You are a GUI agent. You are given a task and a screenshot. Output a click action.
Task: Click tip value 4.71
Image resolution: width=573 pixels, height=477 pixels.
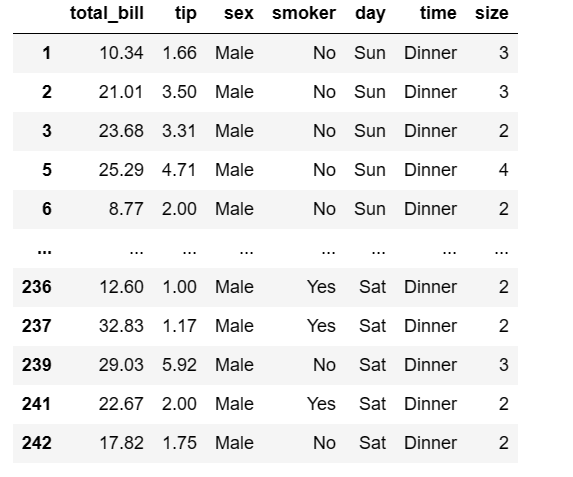coord(179,170)
